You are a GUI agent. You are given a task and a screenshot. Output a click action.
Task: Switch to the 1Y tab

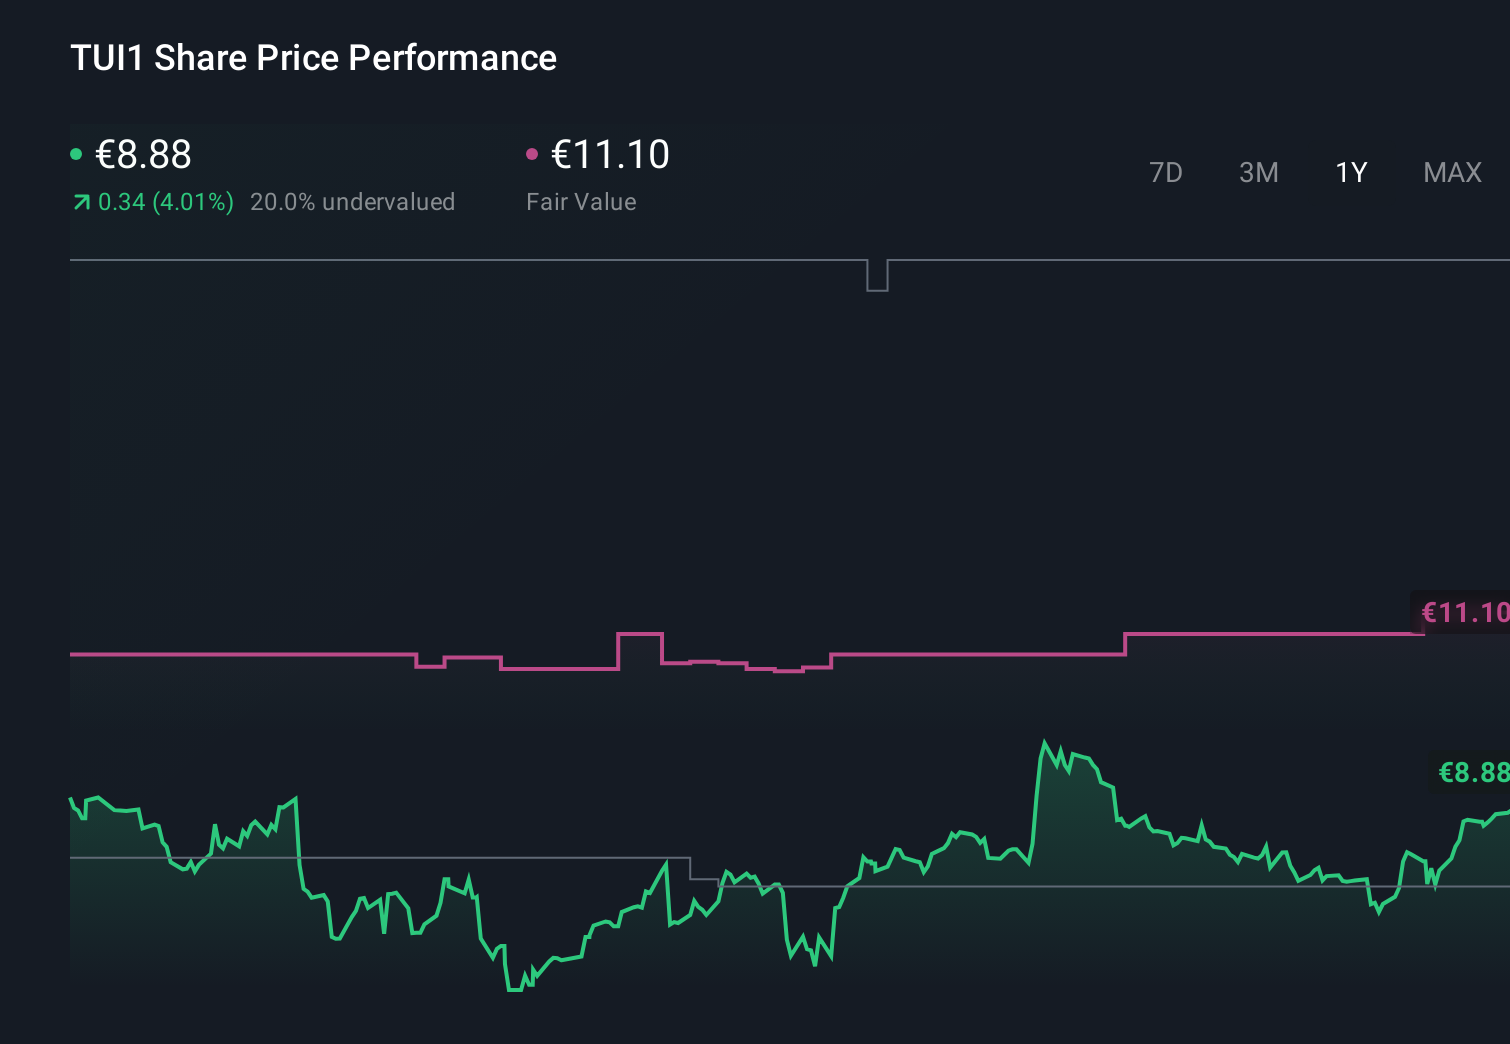tap(1351, 172)
